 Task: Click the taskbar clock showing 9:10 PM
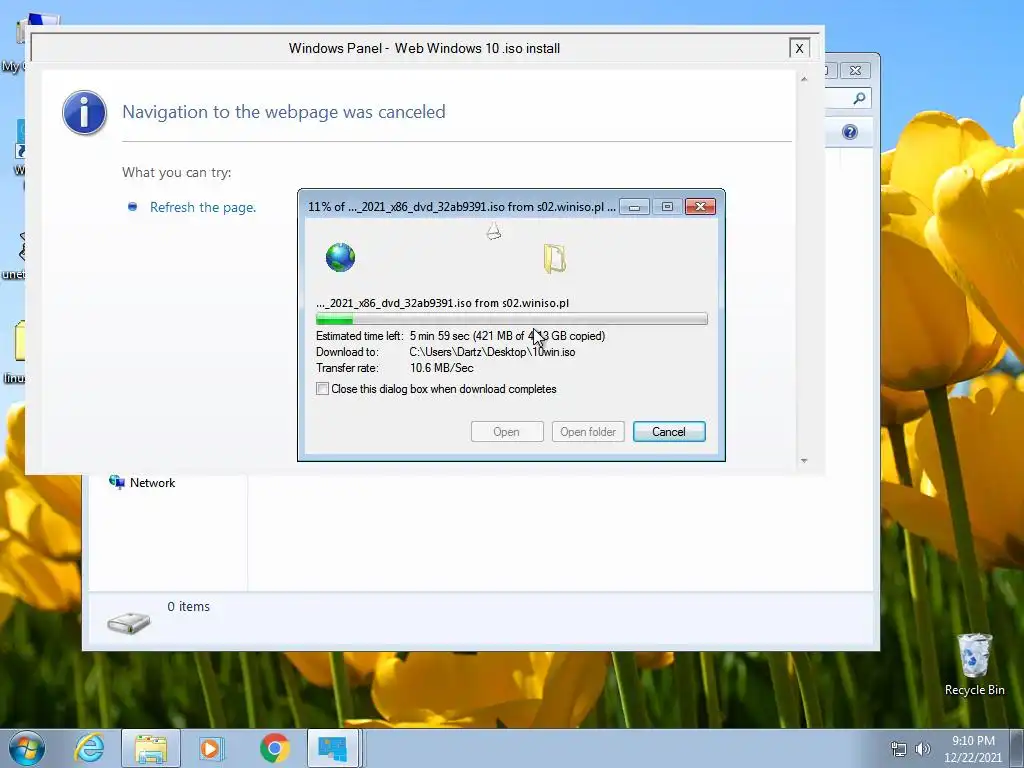pyautogui.click(x=972, y=749)
